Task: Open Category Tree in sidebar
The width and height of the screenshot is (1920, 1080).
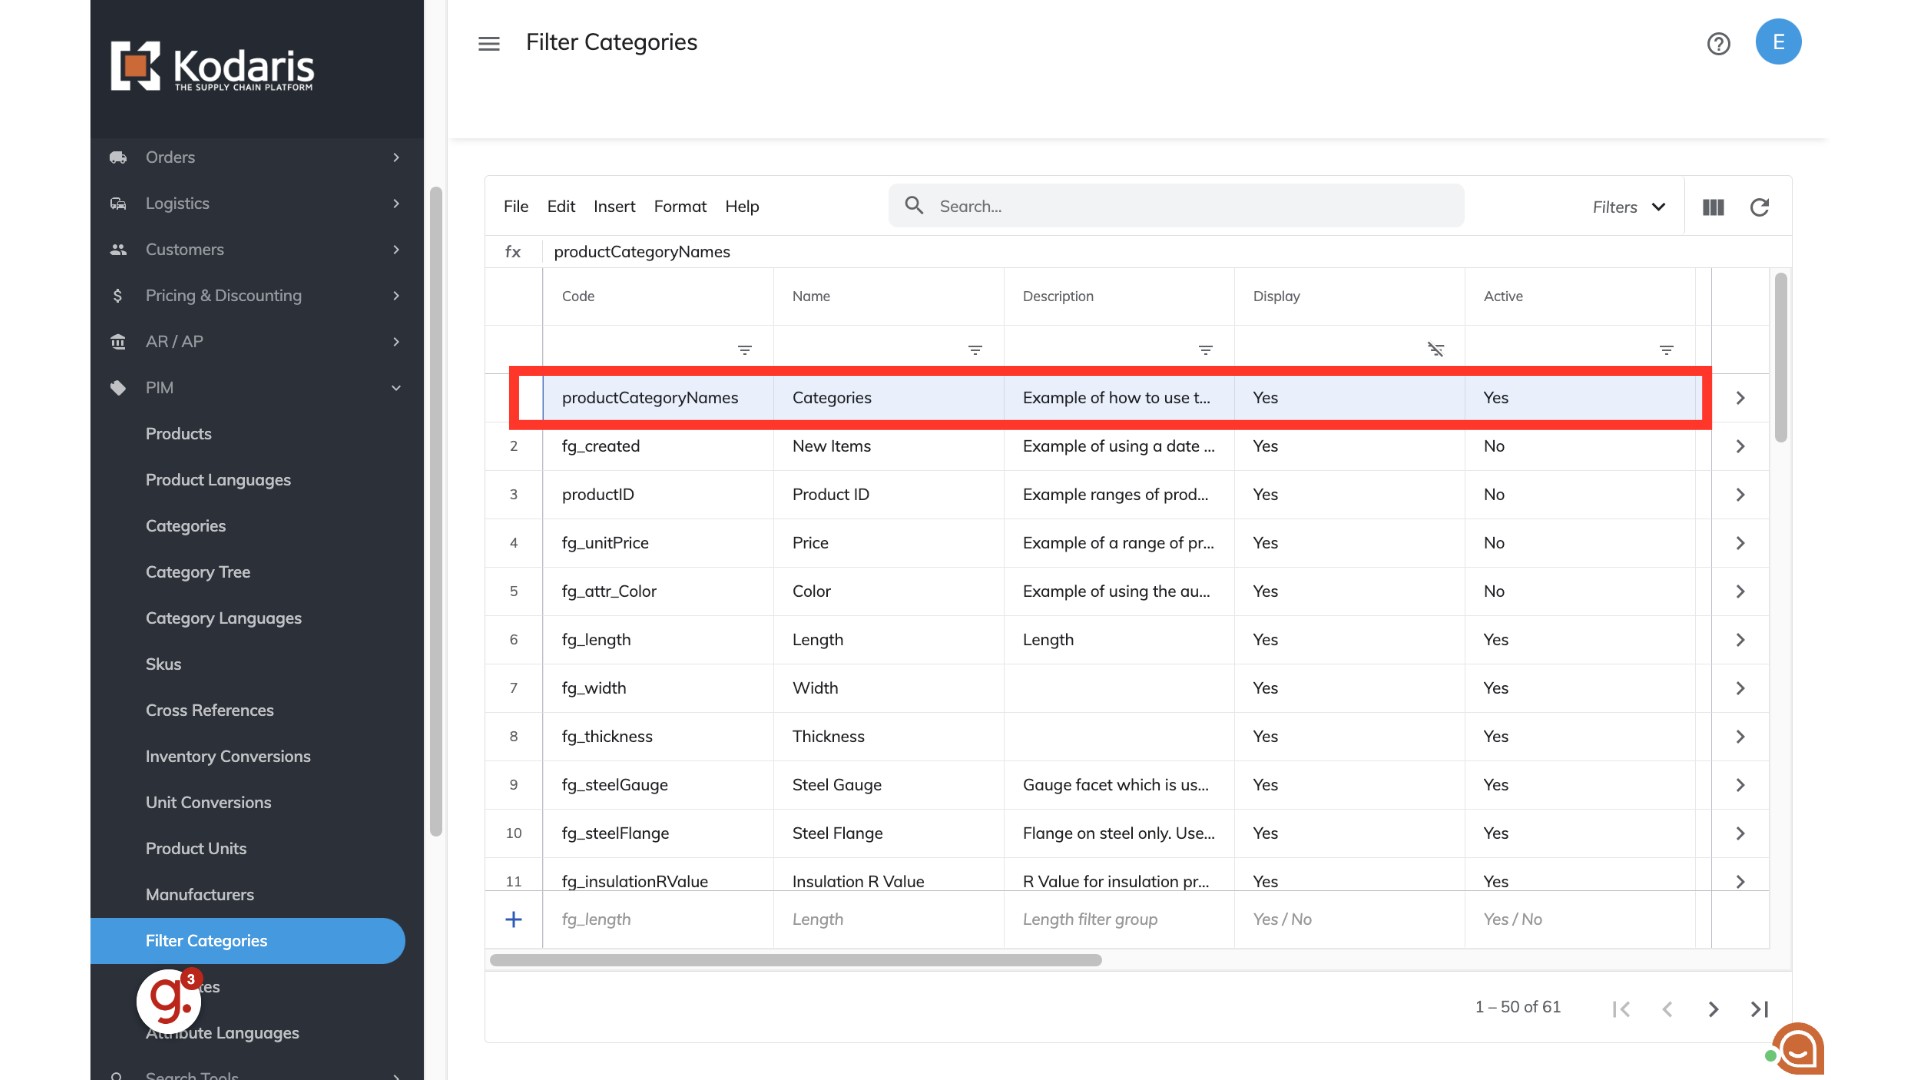Action: click(x=198, y=572)
